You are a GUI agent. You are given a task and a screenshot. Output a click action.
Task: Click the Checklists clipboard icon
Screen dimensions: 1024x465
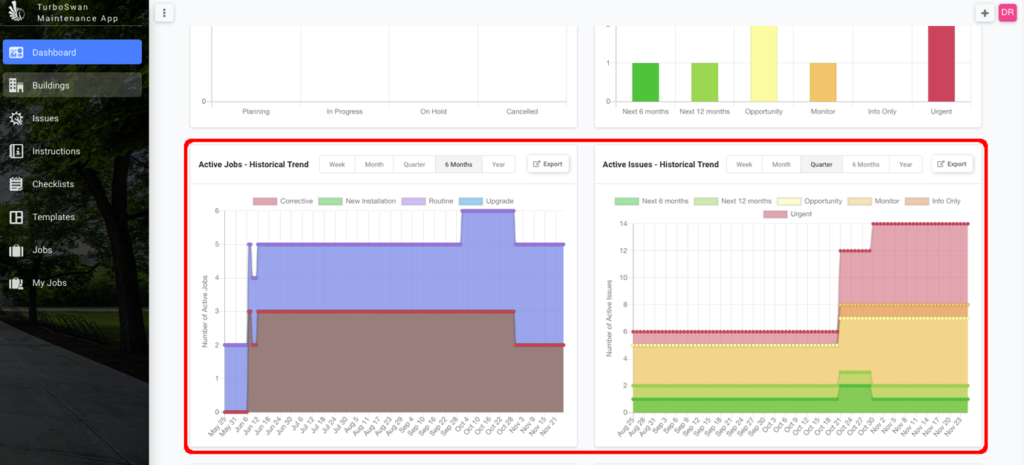coord(16,184)
